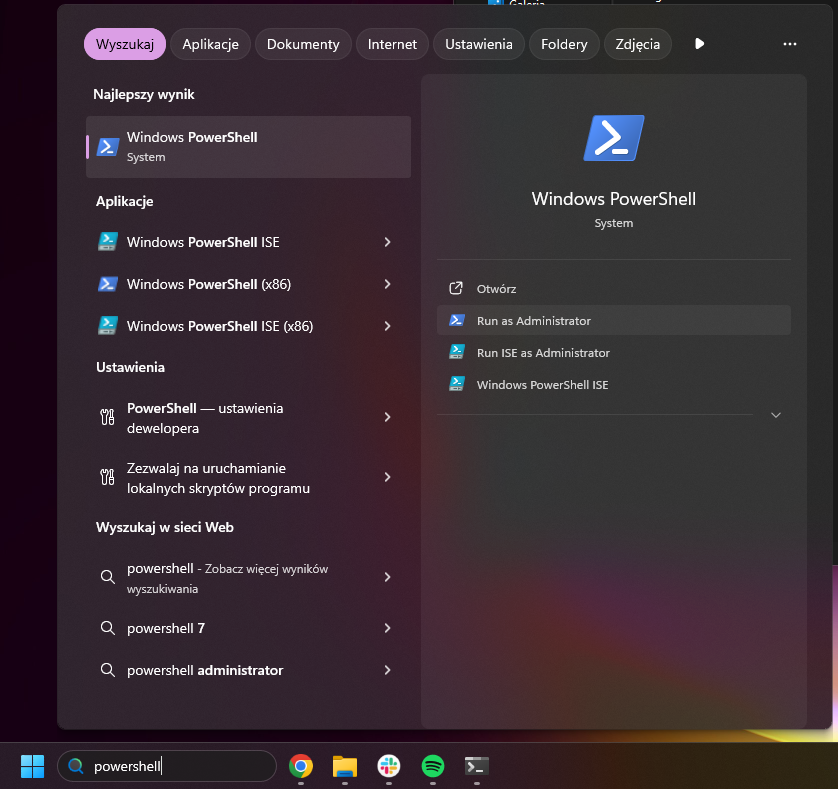Click Otwórz to open PowerShell

coord(614,289)
